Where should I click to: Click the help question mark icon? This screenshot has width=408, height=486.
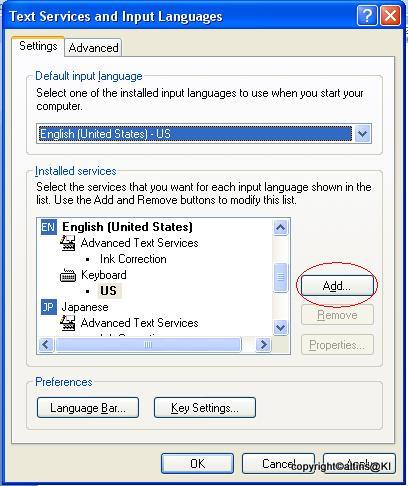[x=367, y=16]
